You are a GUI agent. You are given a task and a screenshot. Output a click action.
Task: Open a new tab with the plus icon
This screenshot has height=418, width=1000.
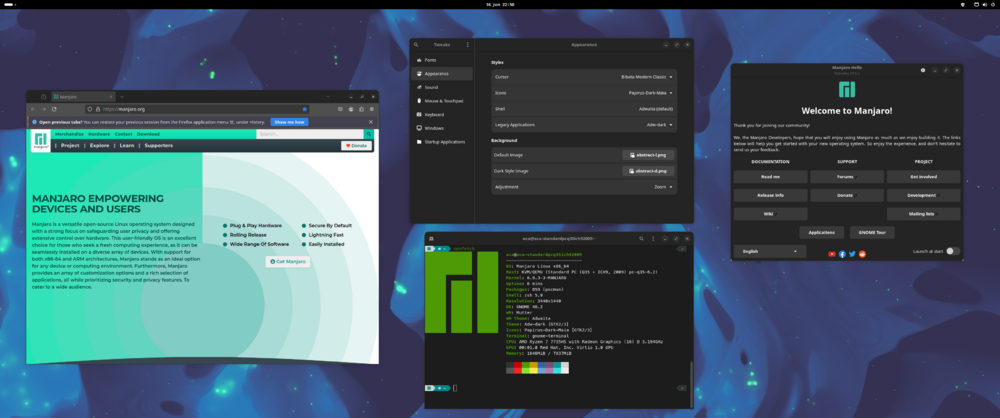[x=122, y=97]
